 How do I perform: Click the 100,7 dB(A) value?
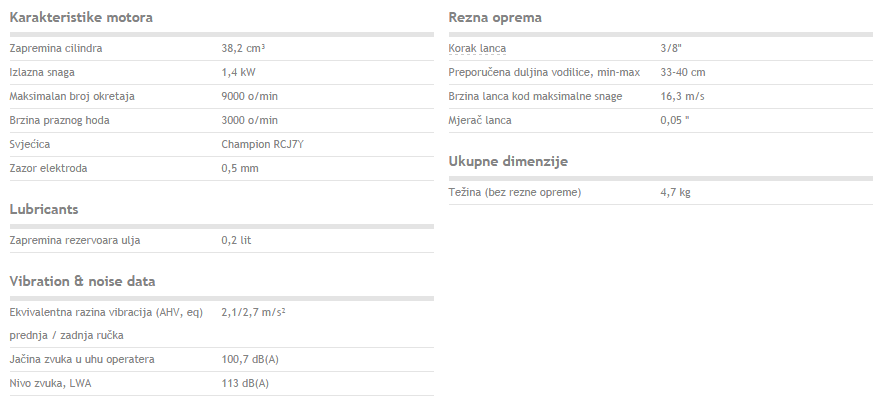[250, 359]
